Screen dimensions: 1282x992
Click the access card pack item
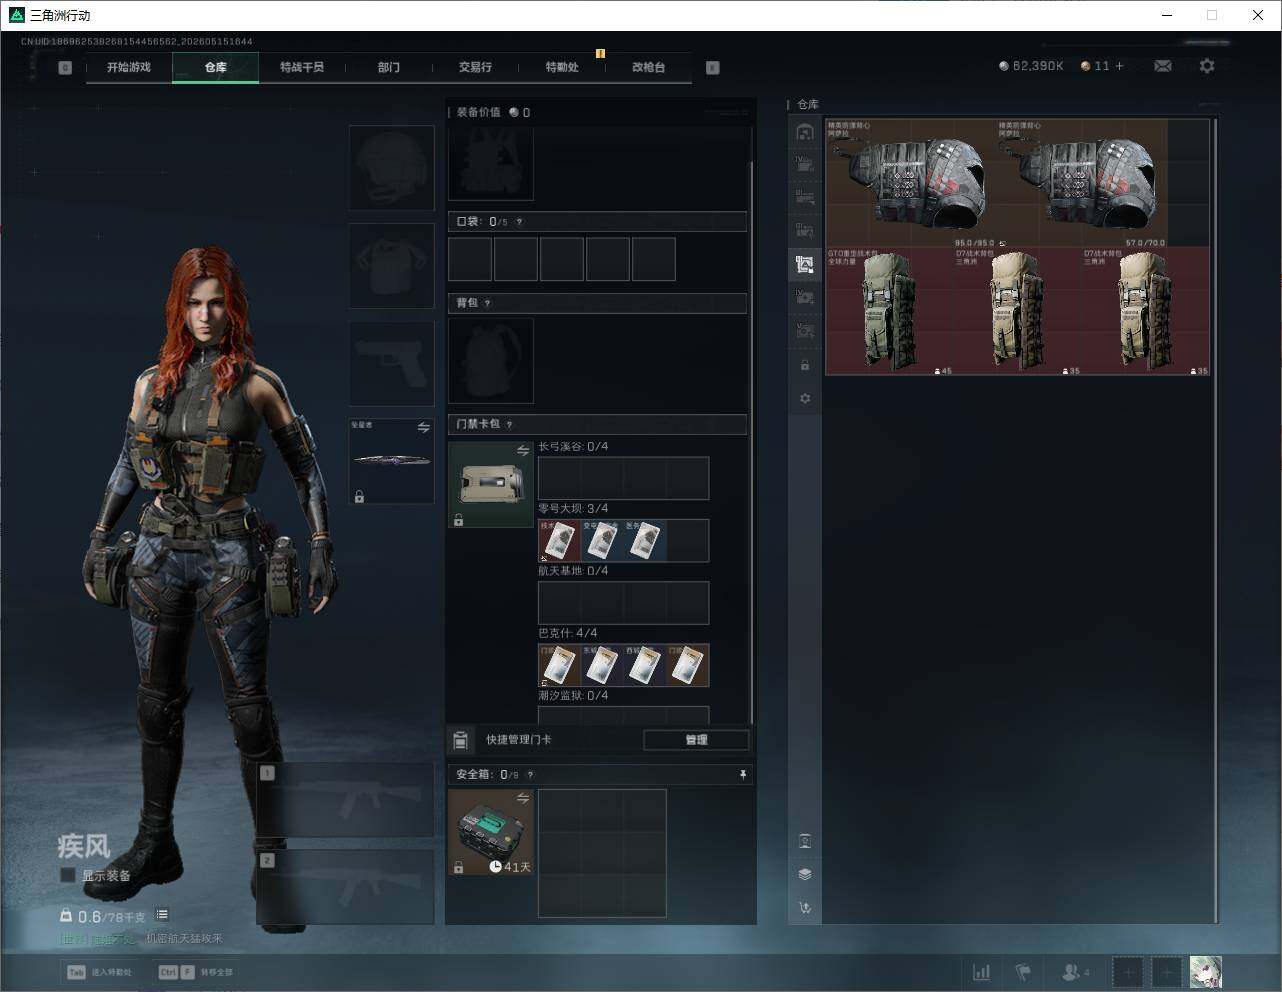491,485
